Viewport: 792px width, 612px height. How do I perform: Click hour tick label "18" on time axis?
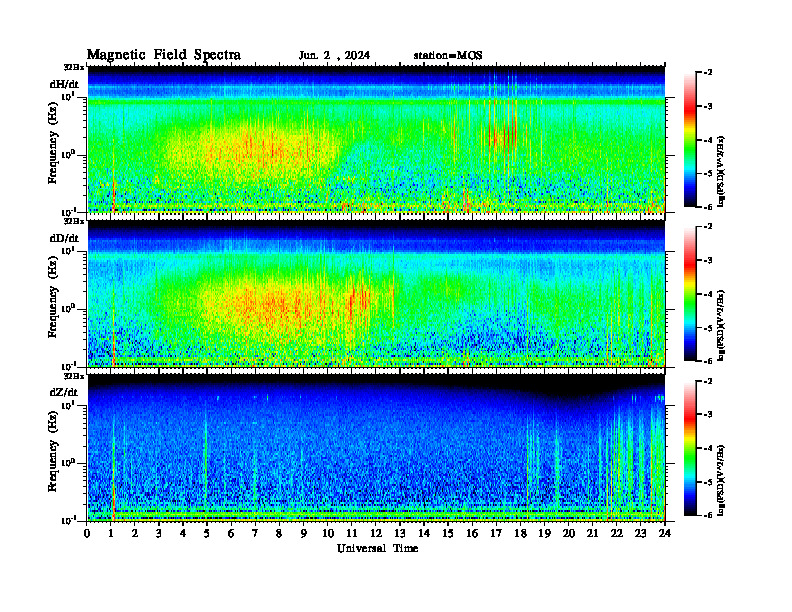[x=520, y=534]
